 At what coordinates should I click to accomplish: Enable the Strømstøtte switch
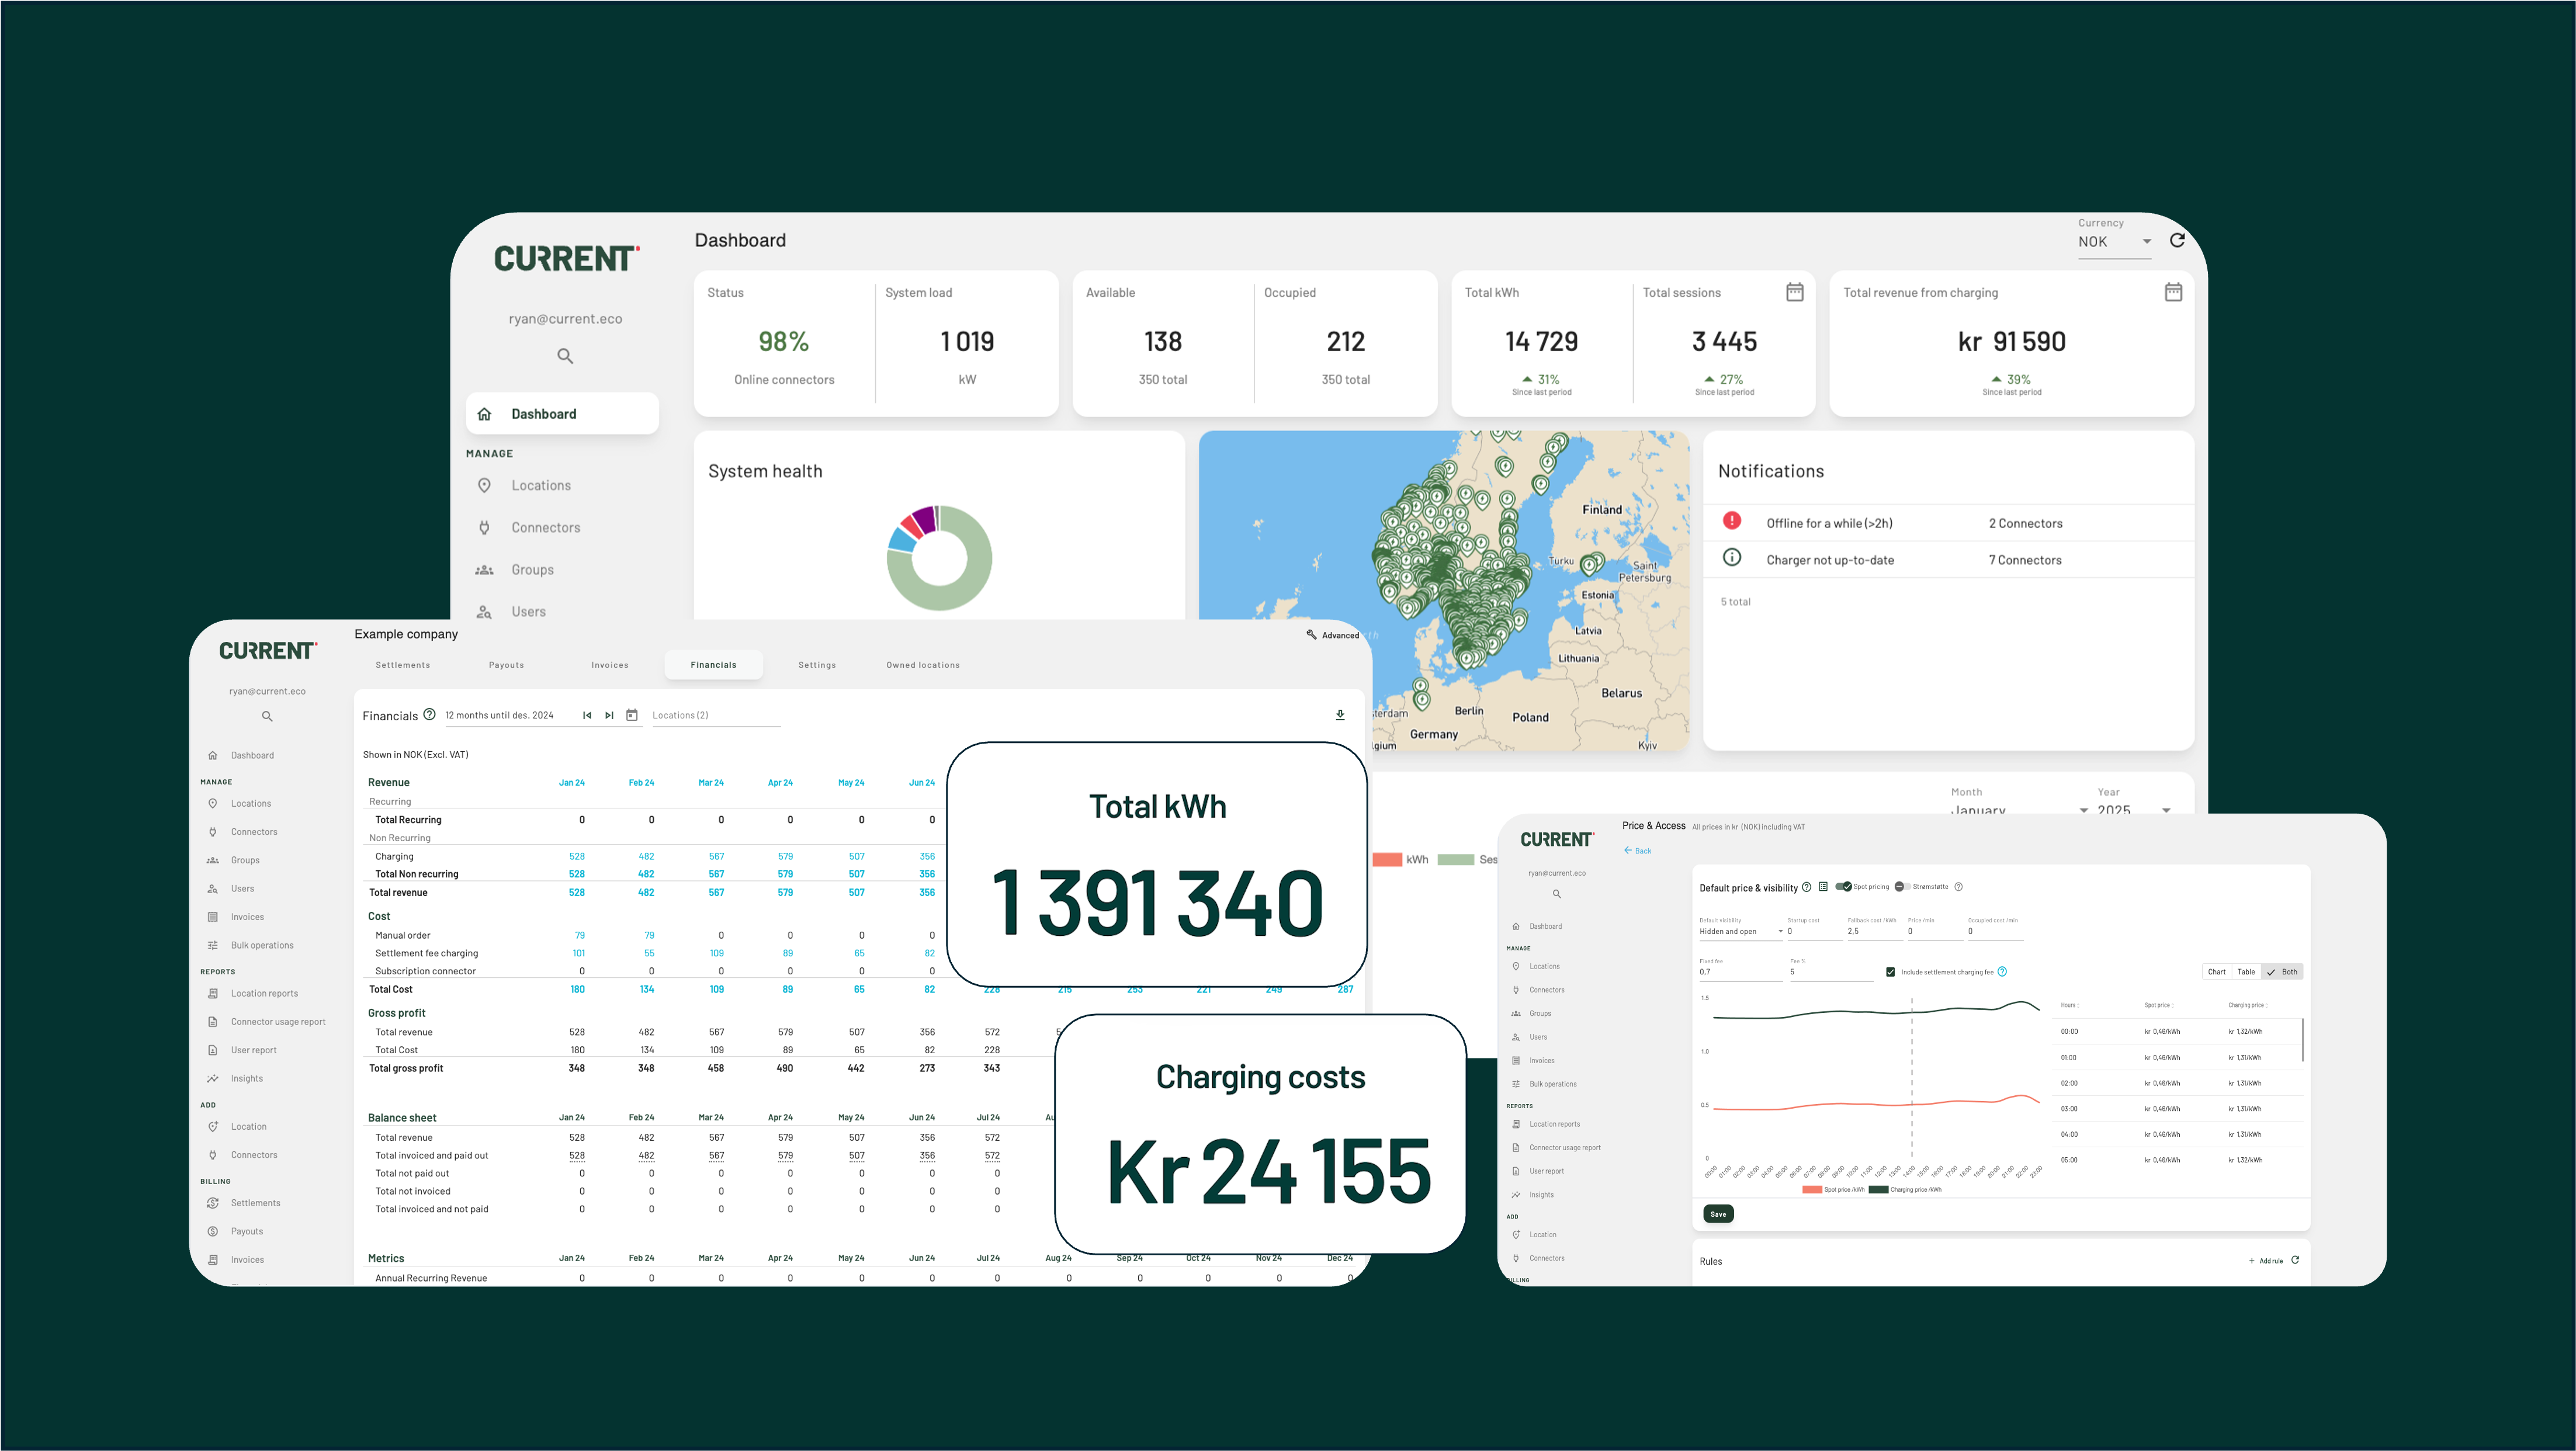click(x=1902, y=887)
